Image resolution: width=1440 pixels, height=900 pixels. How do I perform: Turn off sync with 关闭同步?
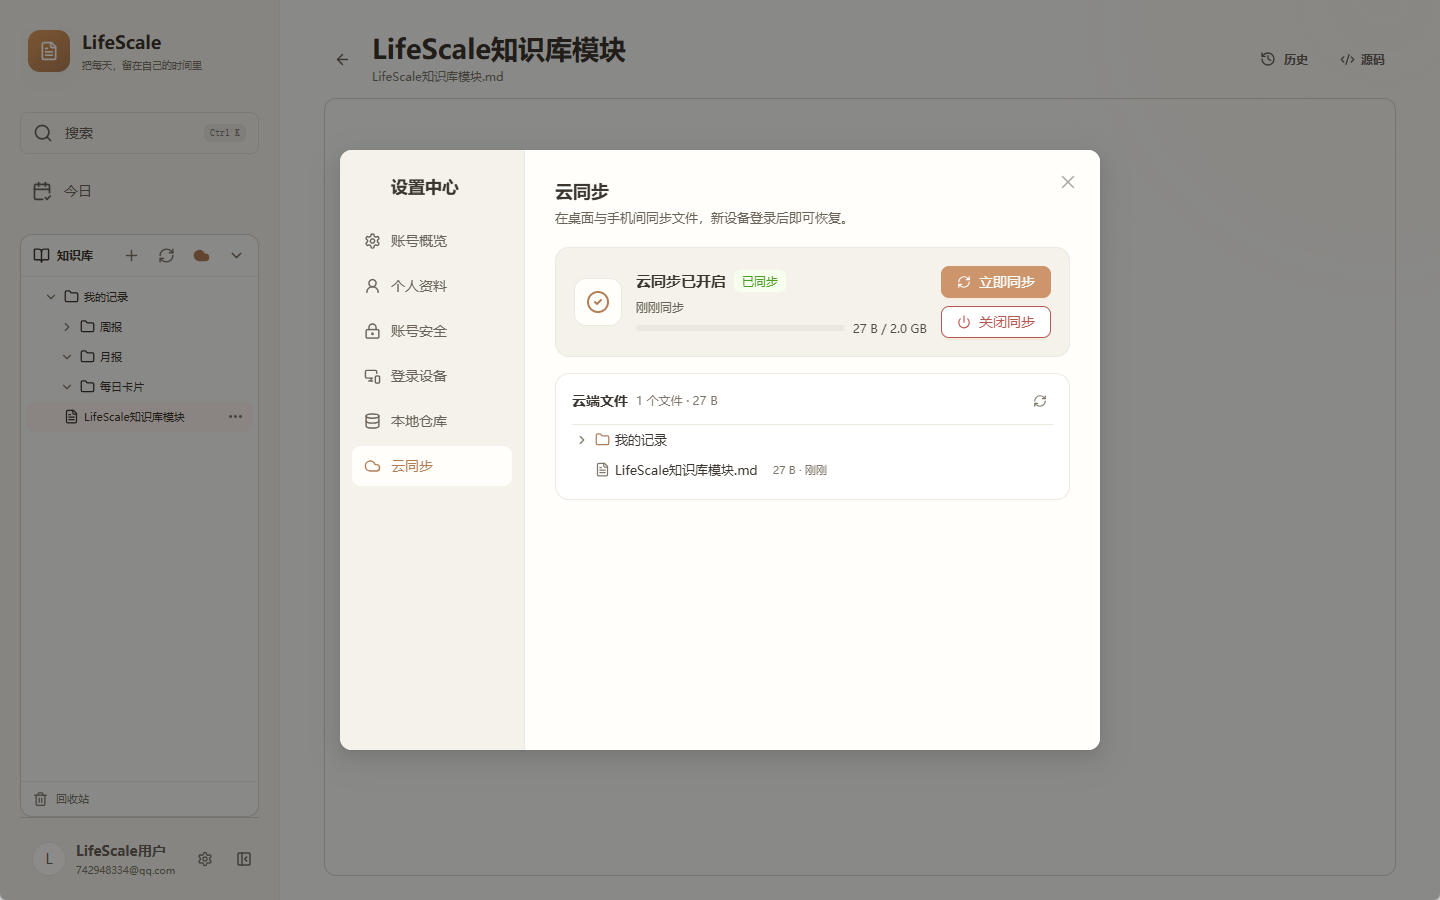(x=996, y=322)
